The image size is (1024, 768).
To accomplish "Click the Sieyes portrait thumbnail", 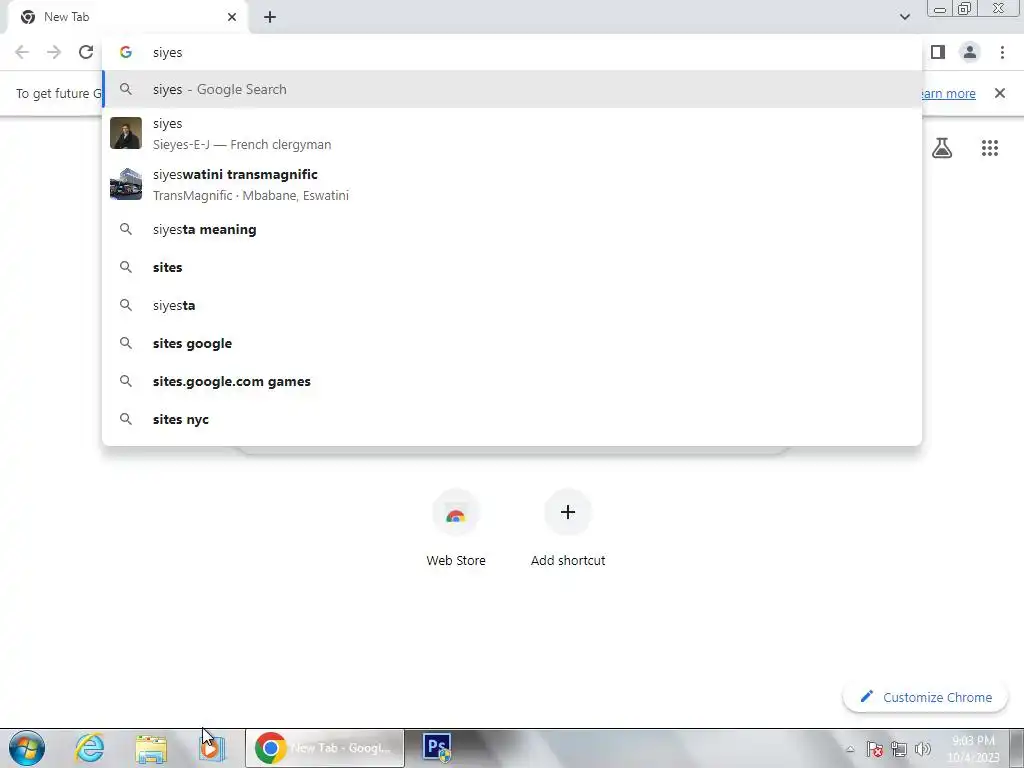I will pyautogui.click(x=125, y=133).
